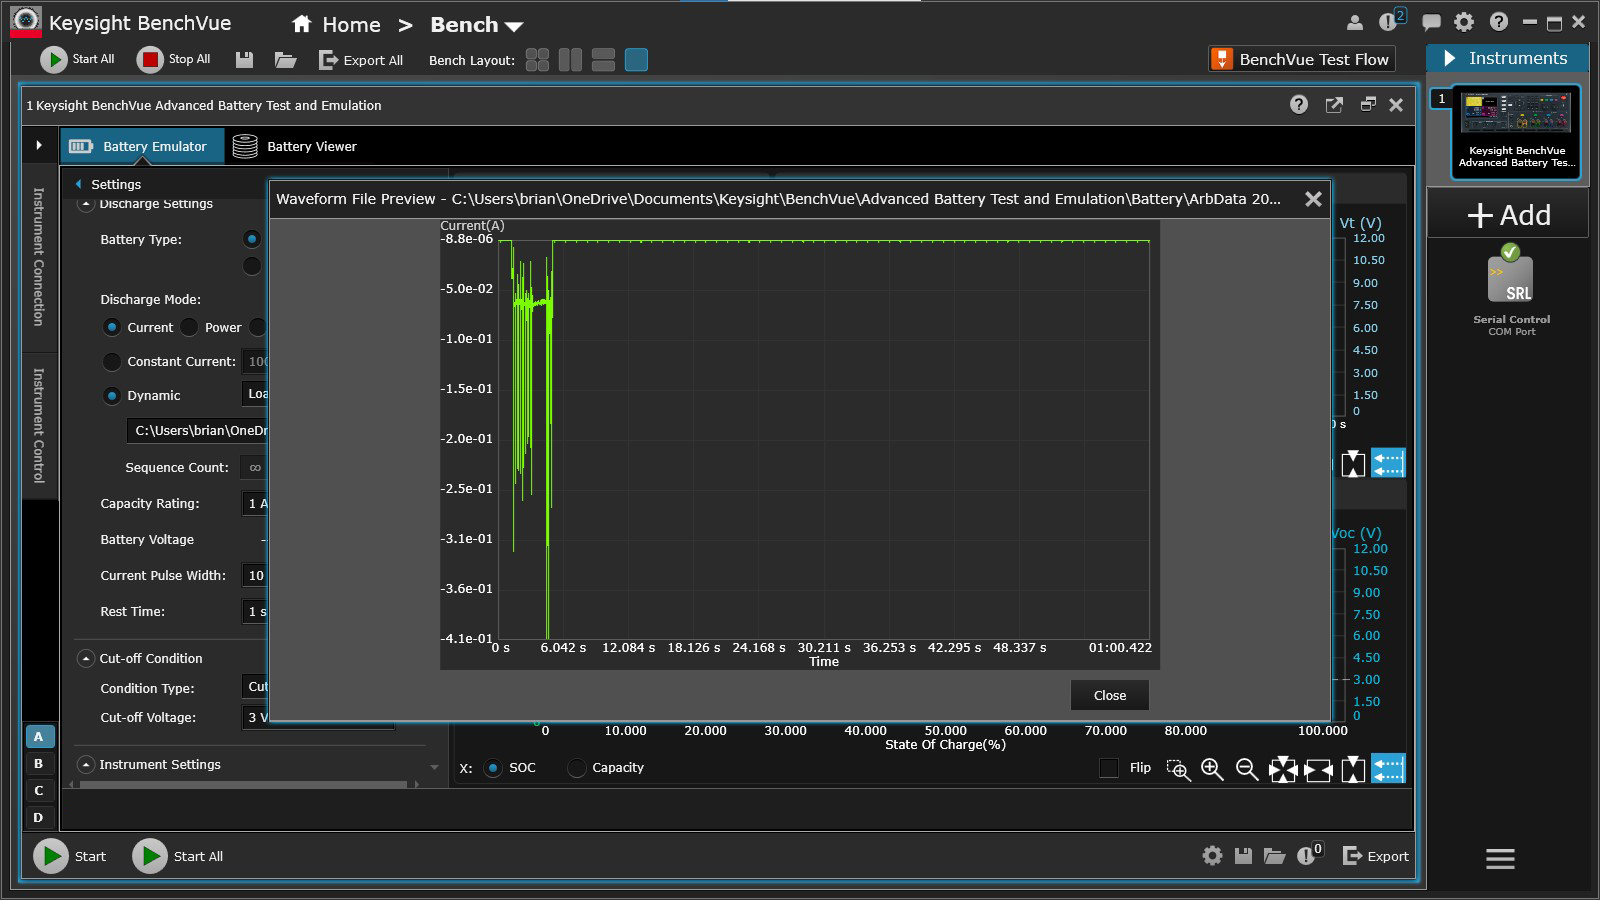Close the waveform preview with the Close button
1600x900 pixels.
click(1110, 696)
